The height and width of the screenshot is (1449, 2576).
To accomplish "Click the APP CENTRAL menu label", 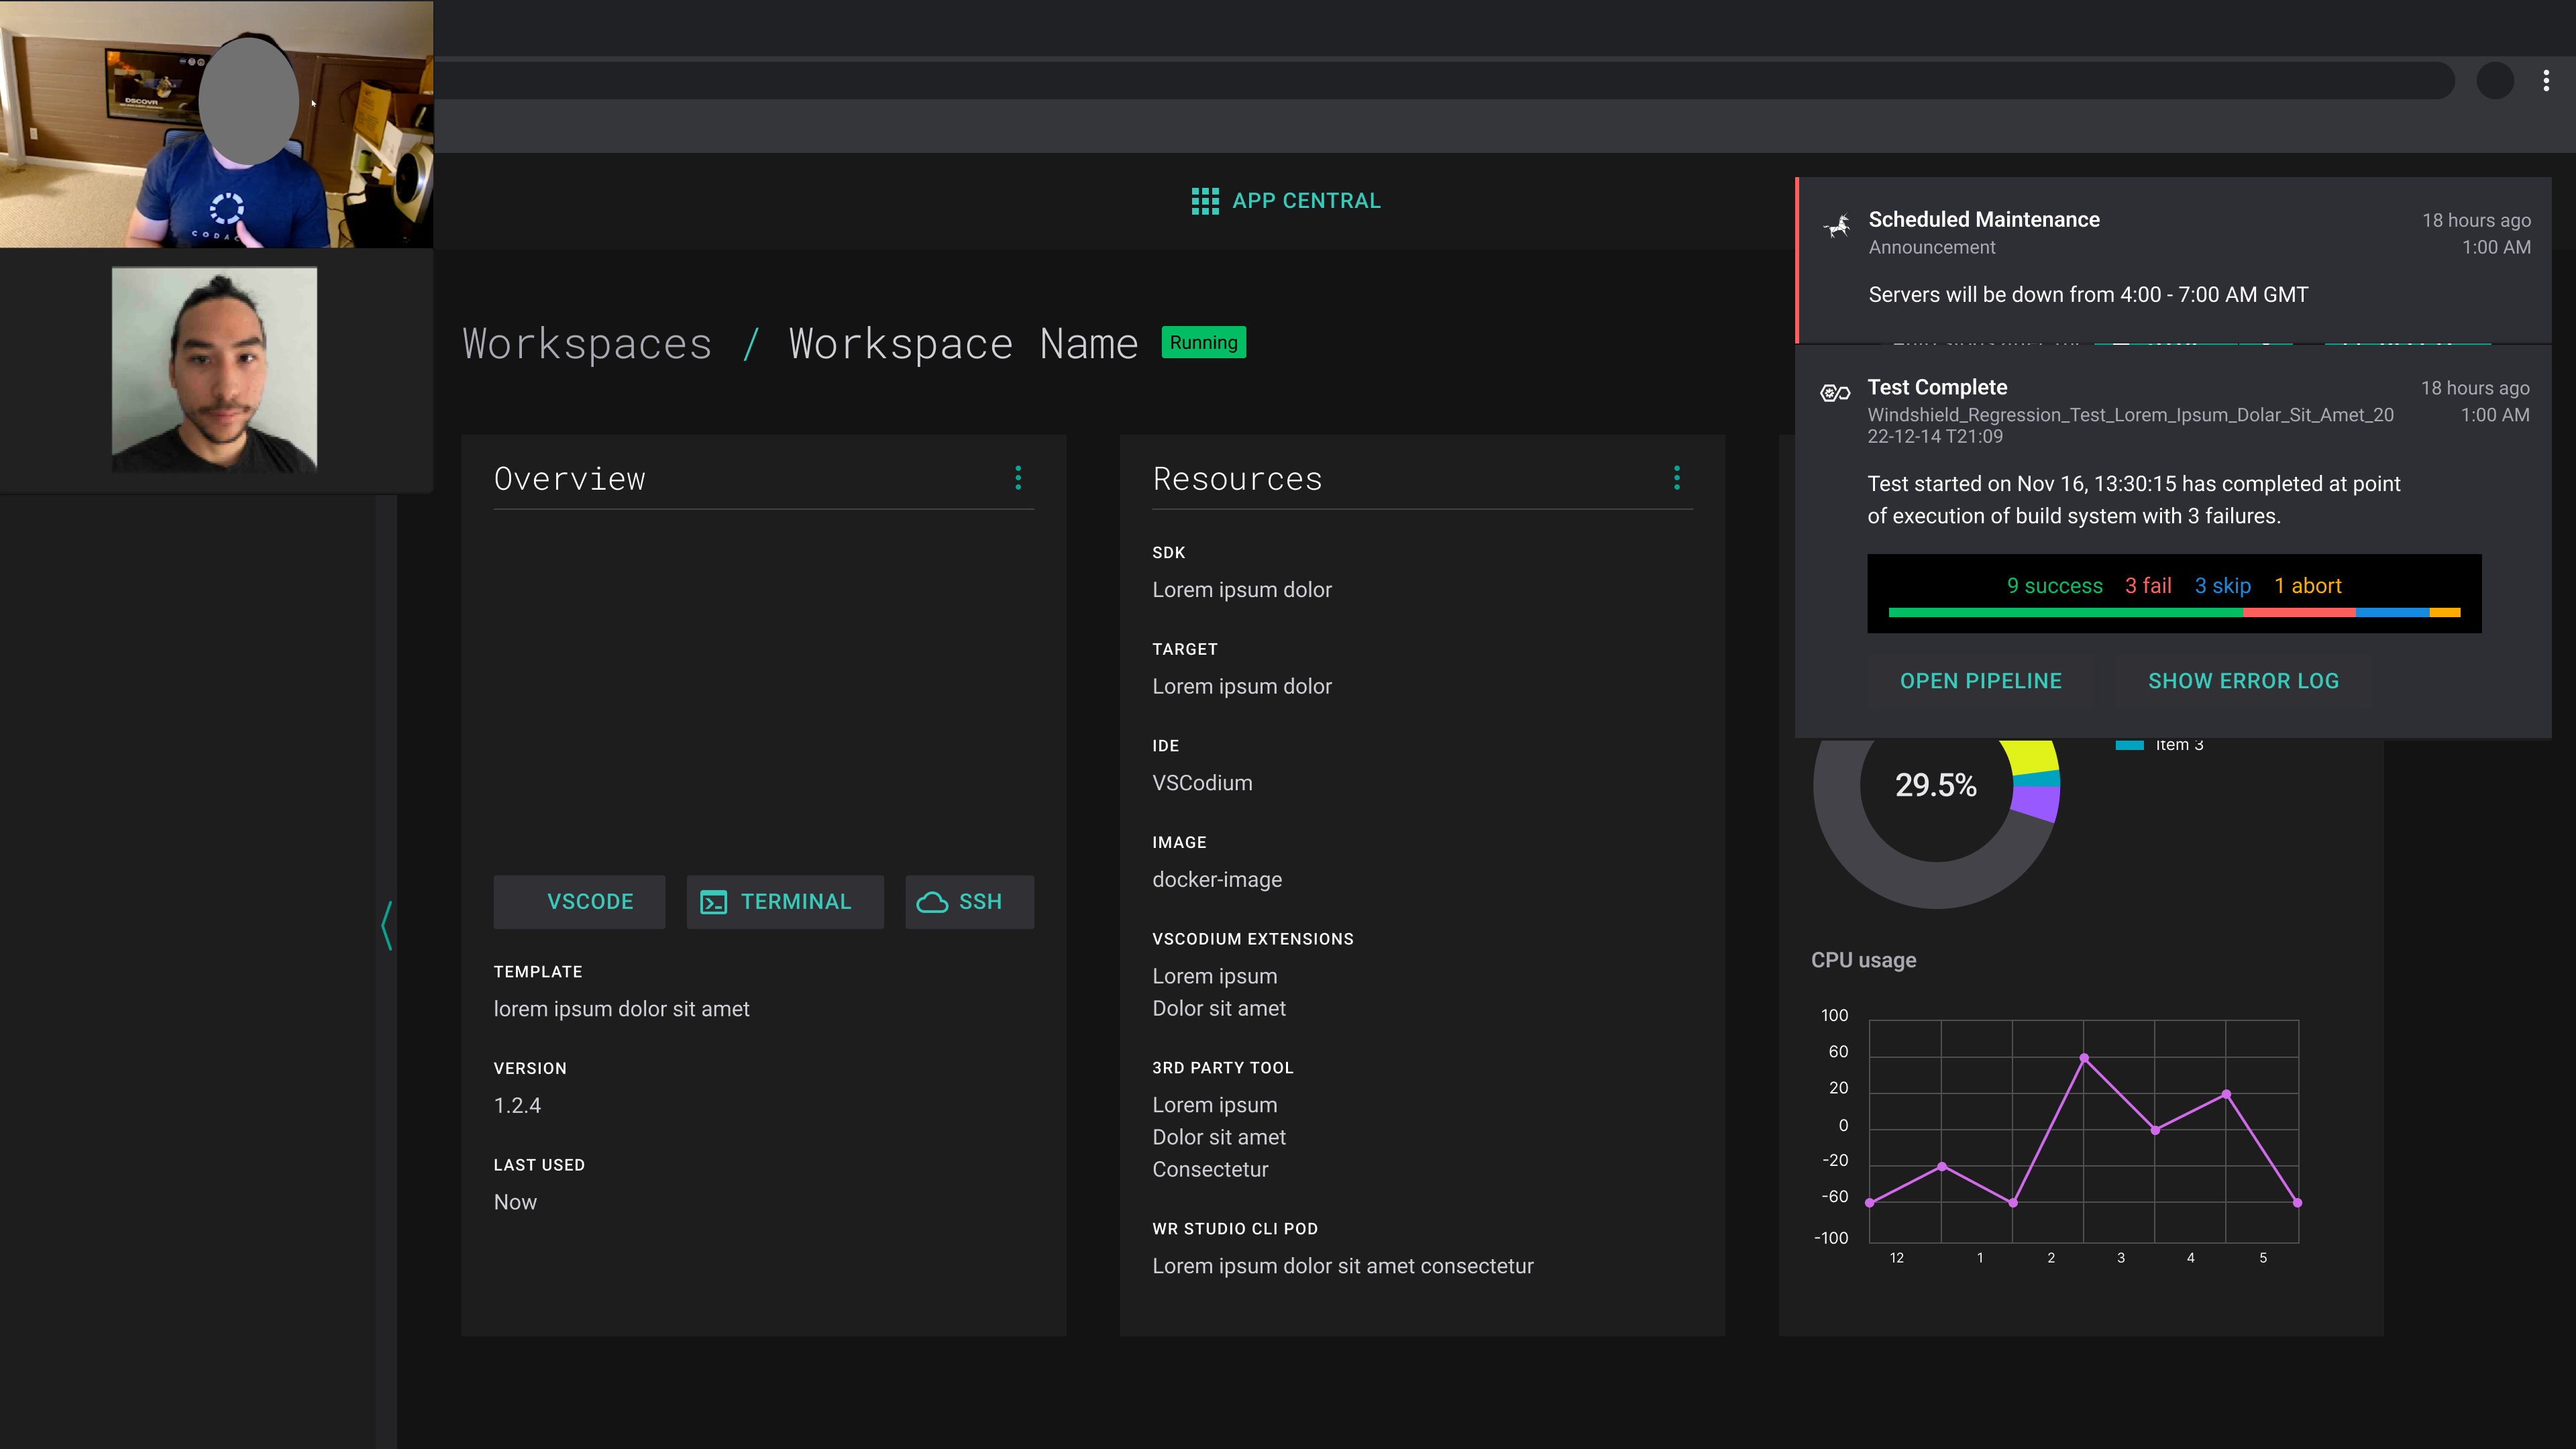I will [x=1306, y=201].
